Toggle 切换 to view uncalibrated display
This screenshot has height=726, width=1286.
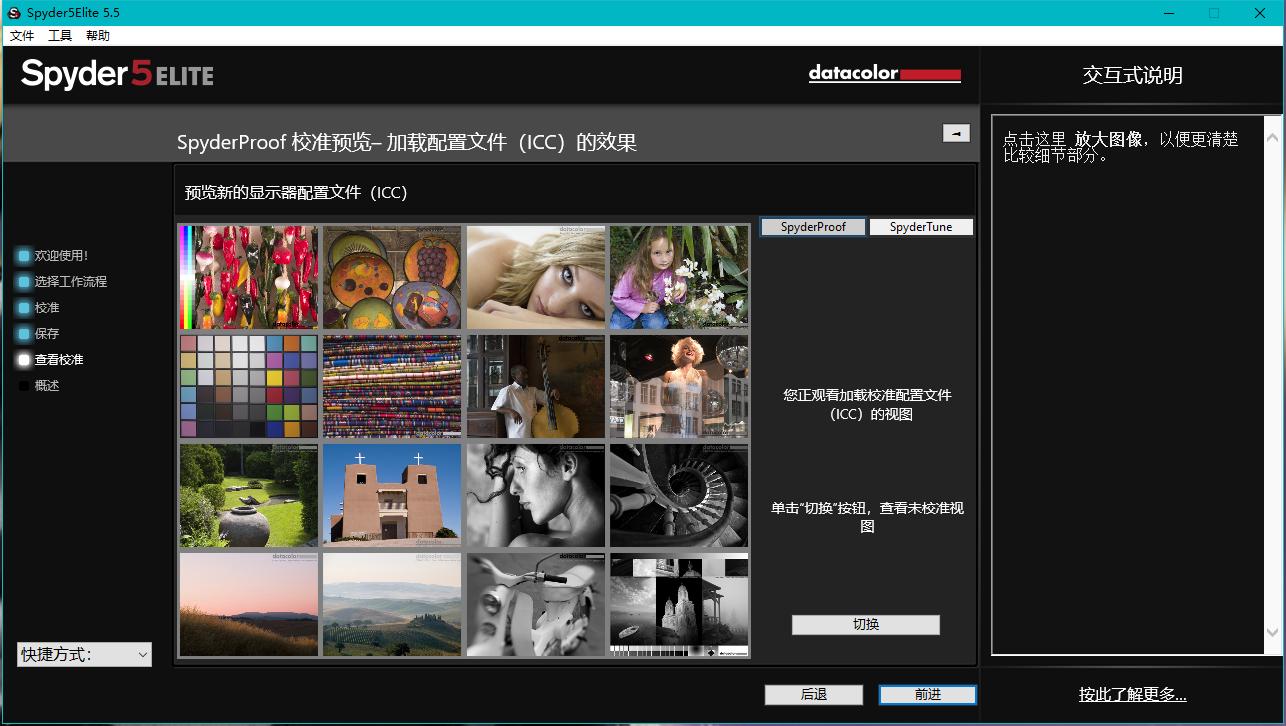865,624
